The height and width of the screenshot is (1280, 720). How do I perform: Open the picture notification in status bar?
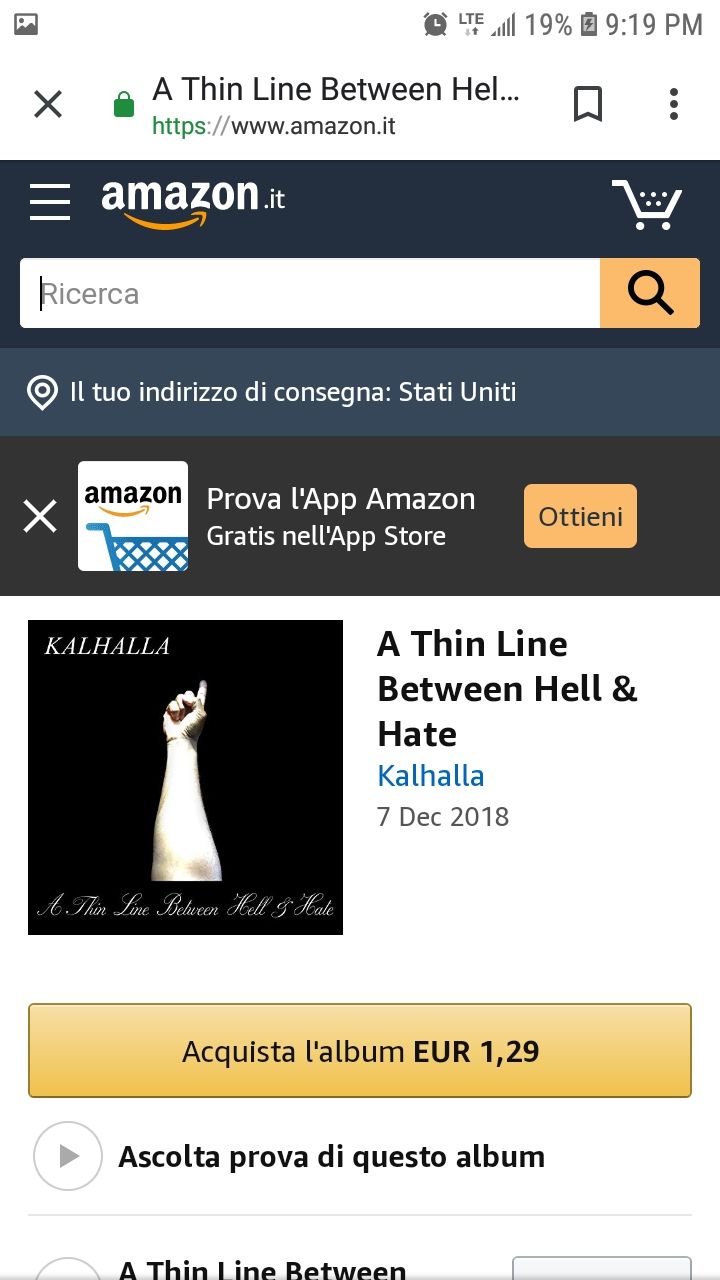(26, 24)
